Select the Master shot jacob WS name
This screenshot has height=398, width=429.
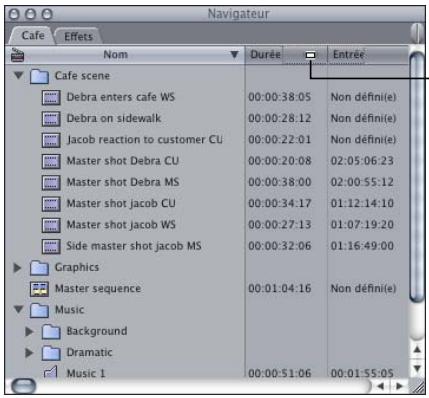pos(121,225)
